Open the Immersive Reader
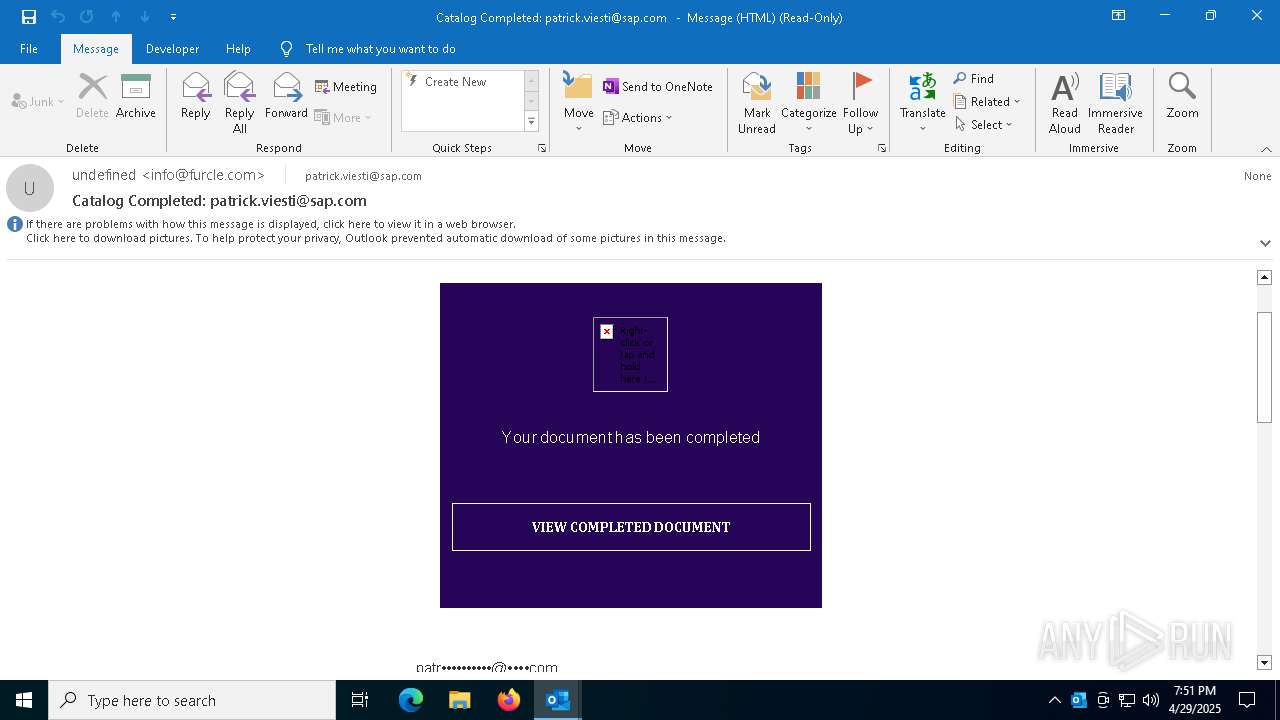1280x720 pixels. coord(1115,103)
